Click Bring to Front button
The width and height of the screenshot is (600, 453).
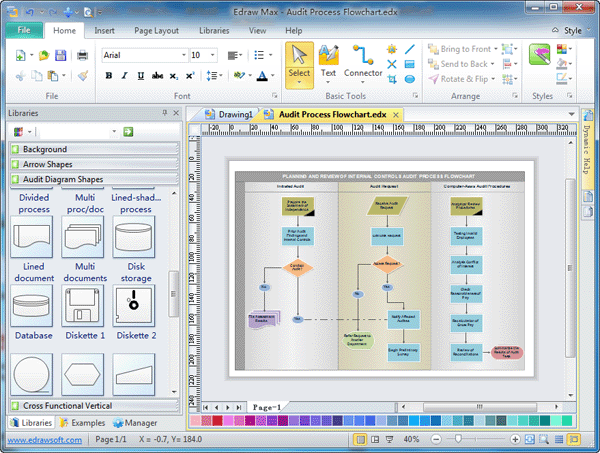(460, 48)
